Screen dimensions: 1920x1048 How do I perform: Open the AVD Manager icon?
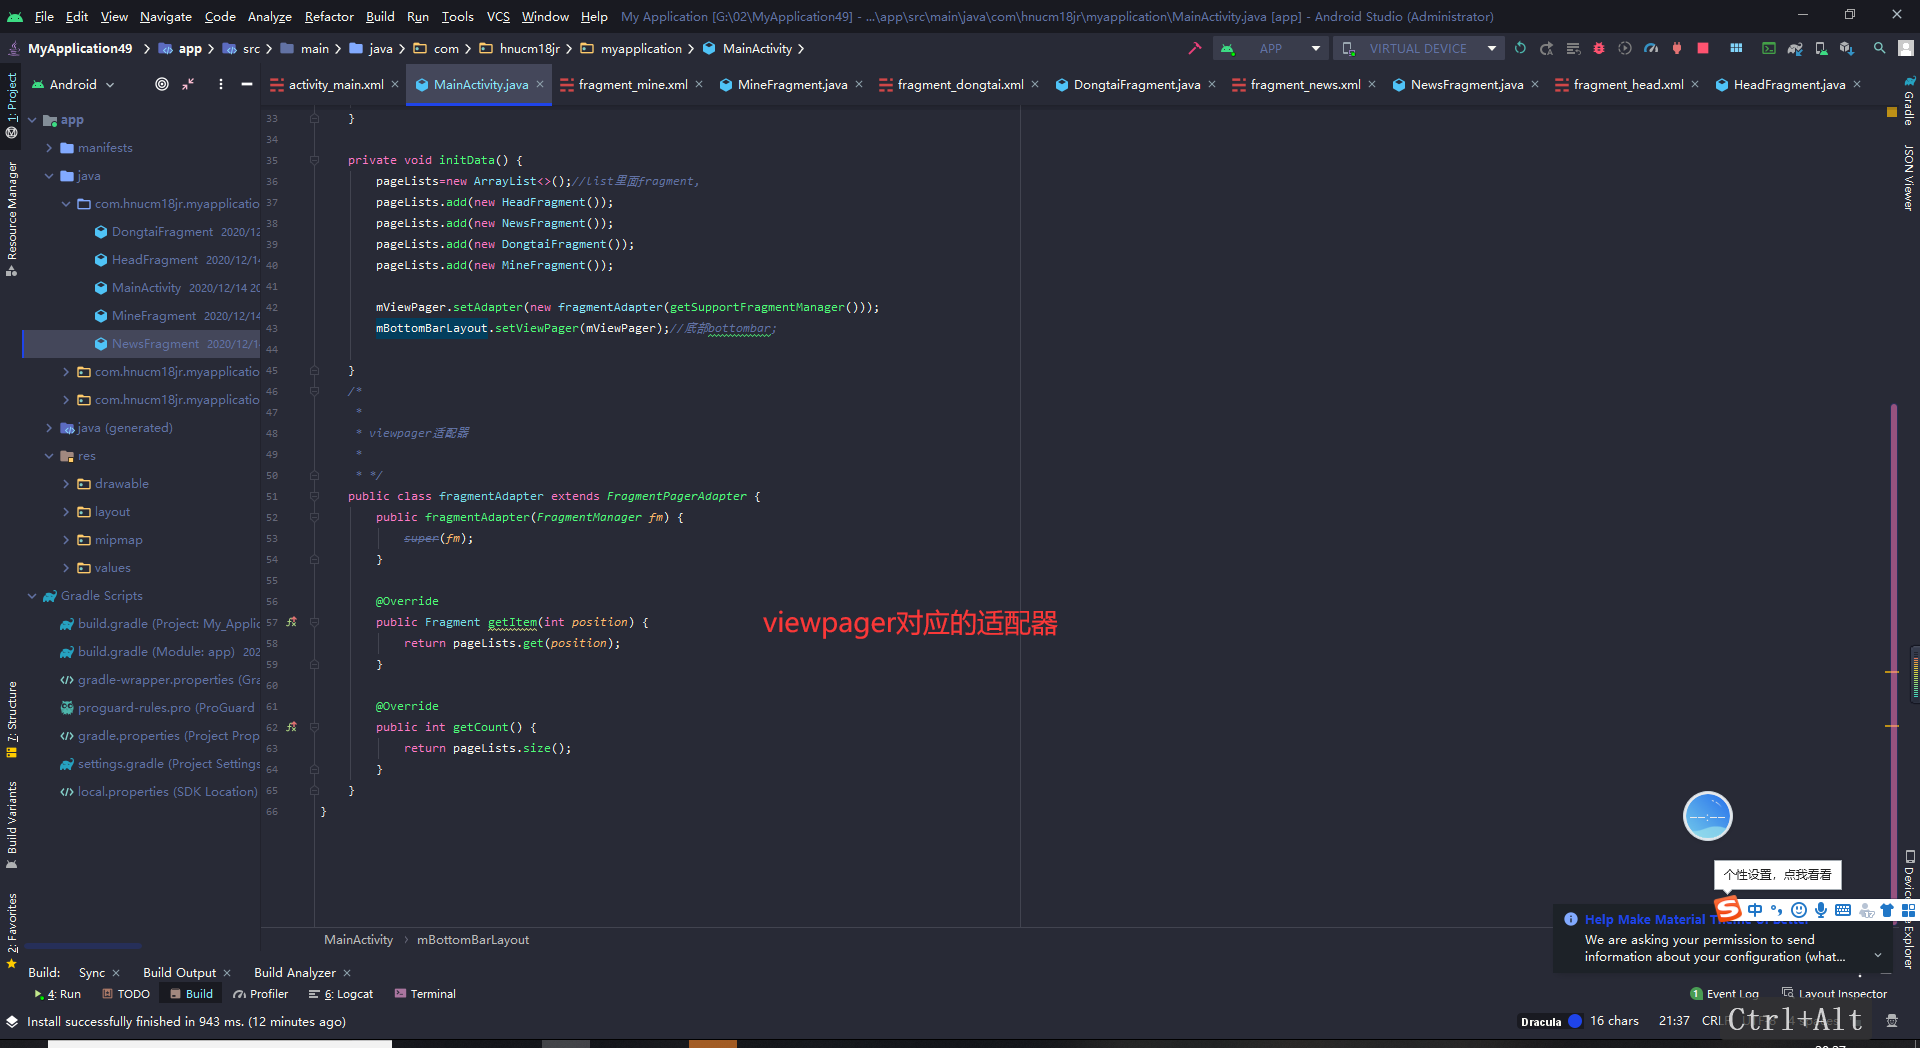point(1821,48)
